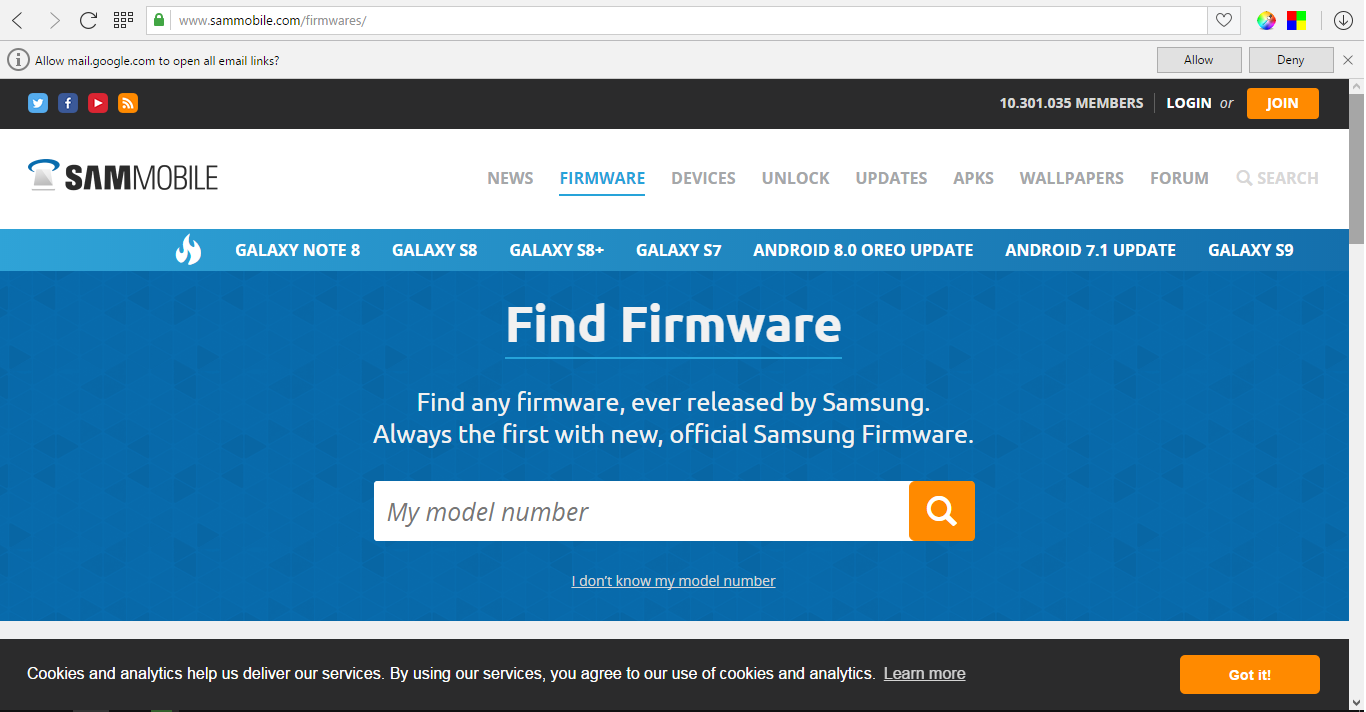Click the 10.301.035 MEMBERS text
The image size is (1366, 712).
pos(1071,103)
